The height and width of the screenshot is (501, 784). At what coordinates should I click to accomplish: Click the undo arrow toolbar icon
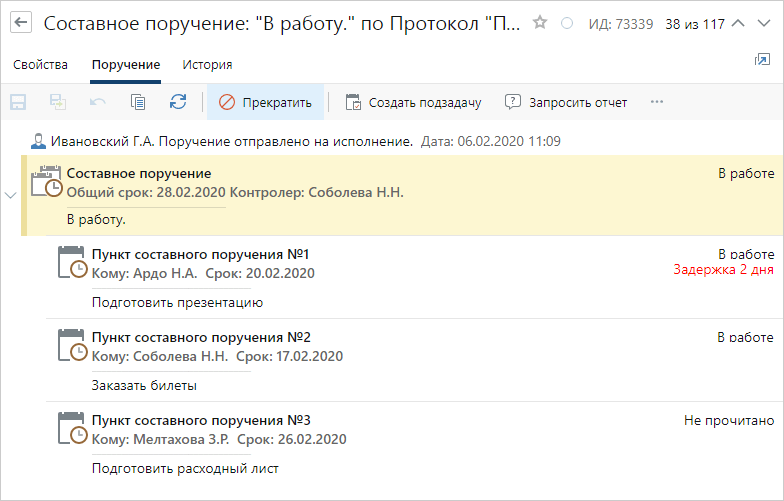98,102
